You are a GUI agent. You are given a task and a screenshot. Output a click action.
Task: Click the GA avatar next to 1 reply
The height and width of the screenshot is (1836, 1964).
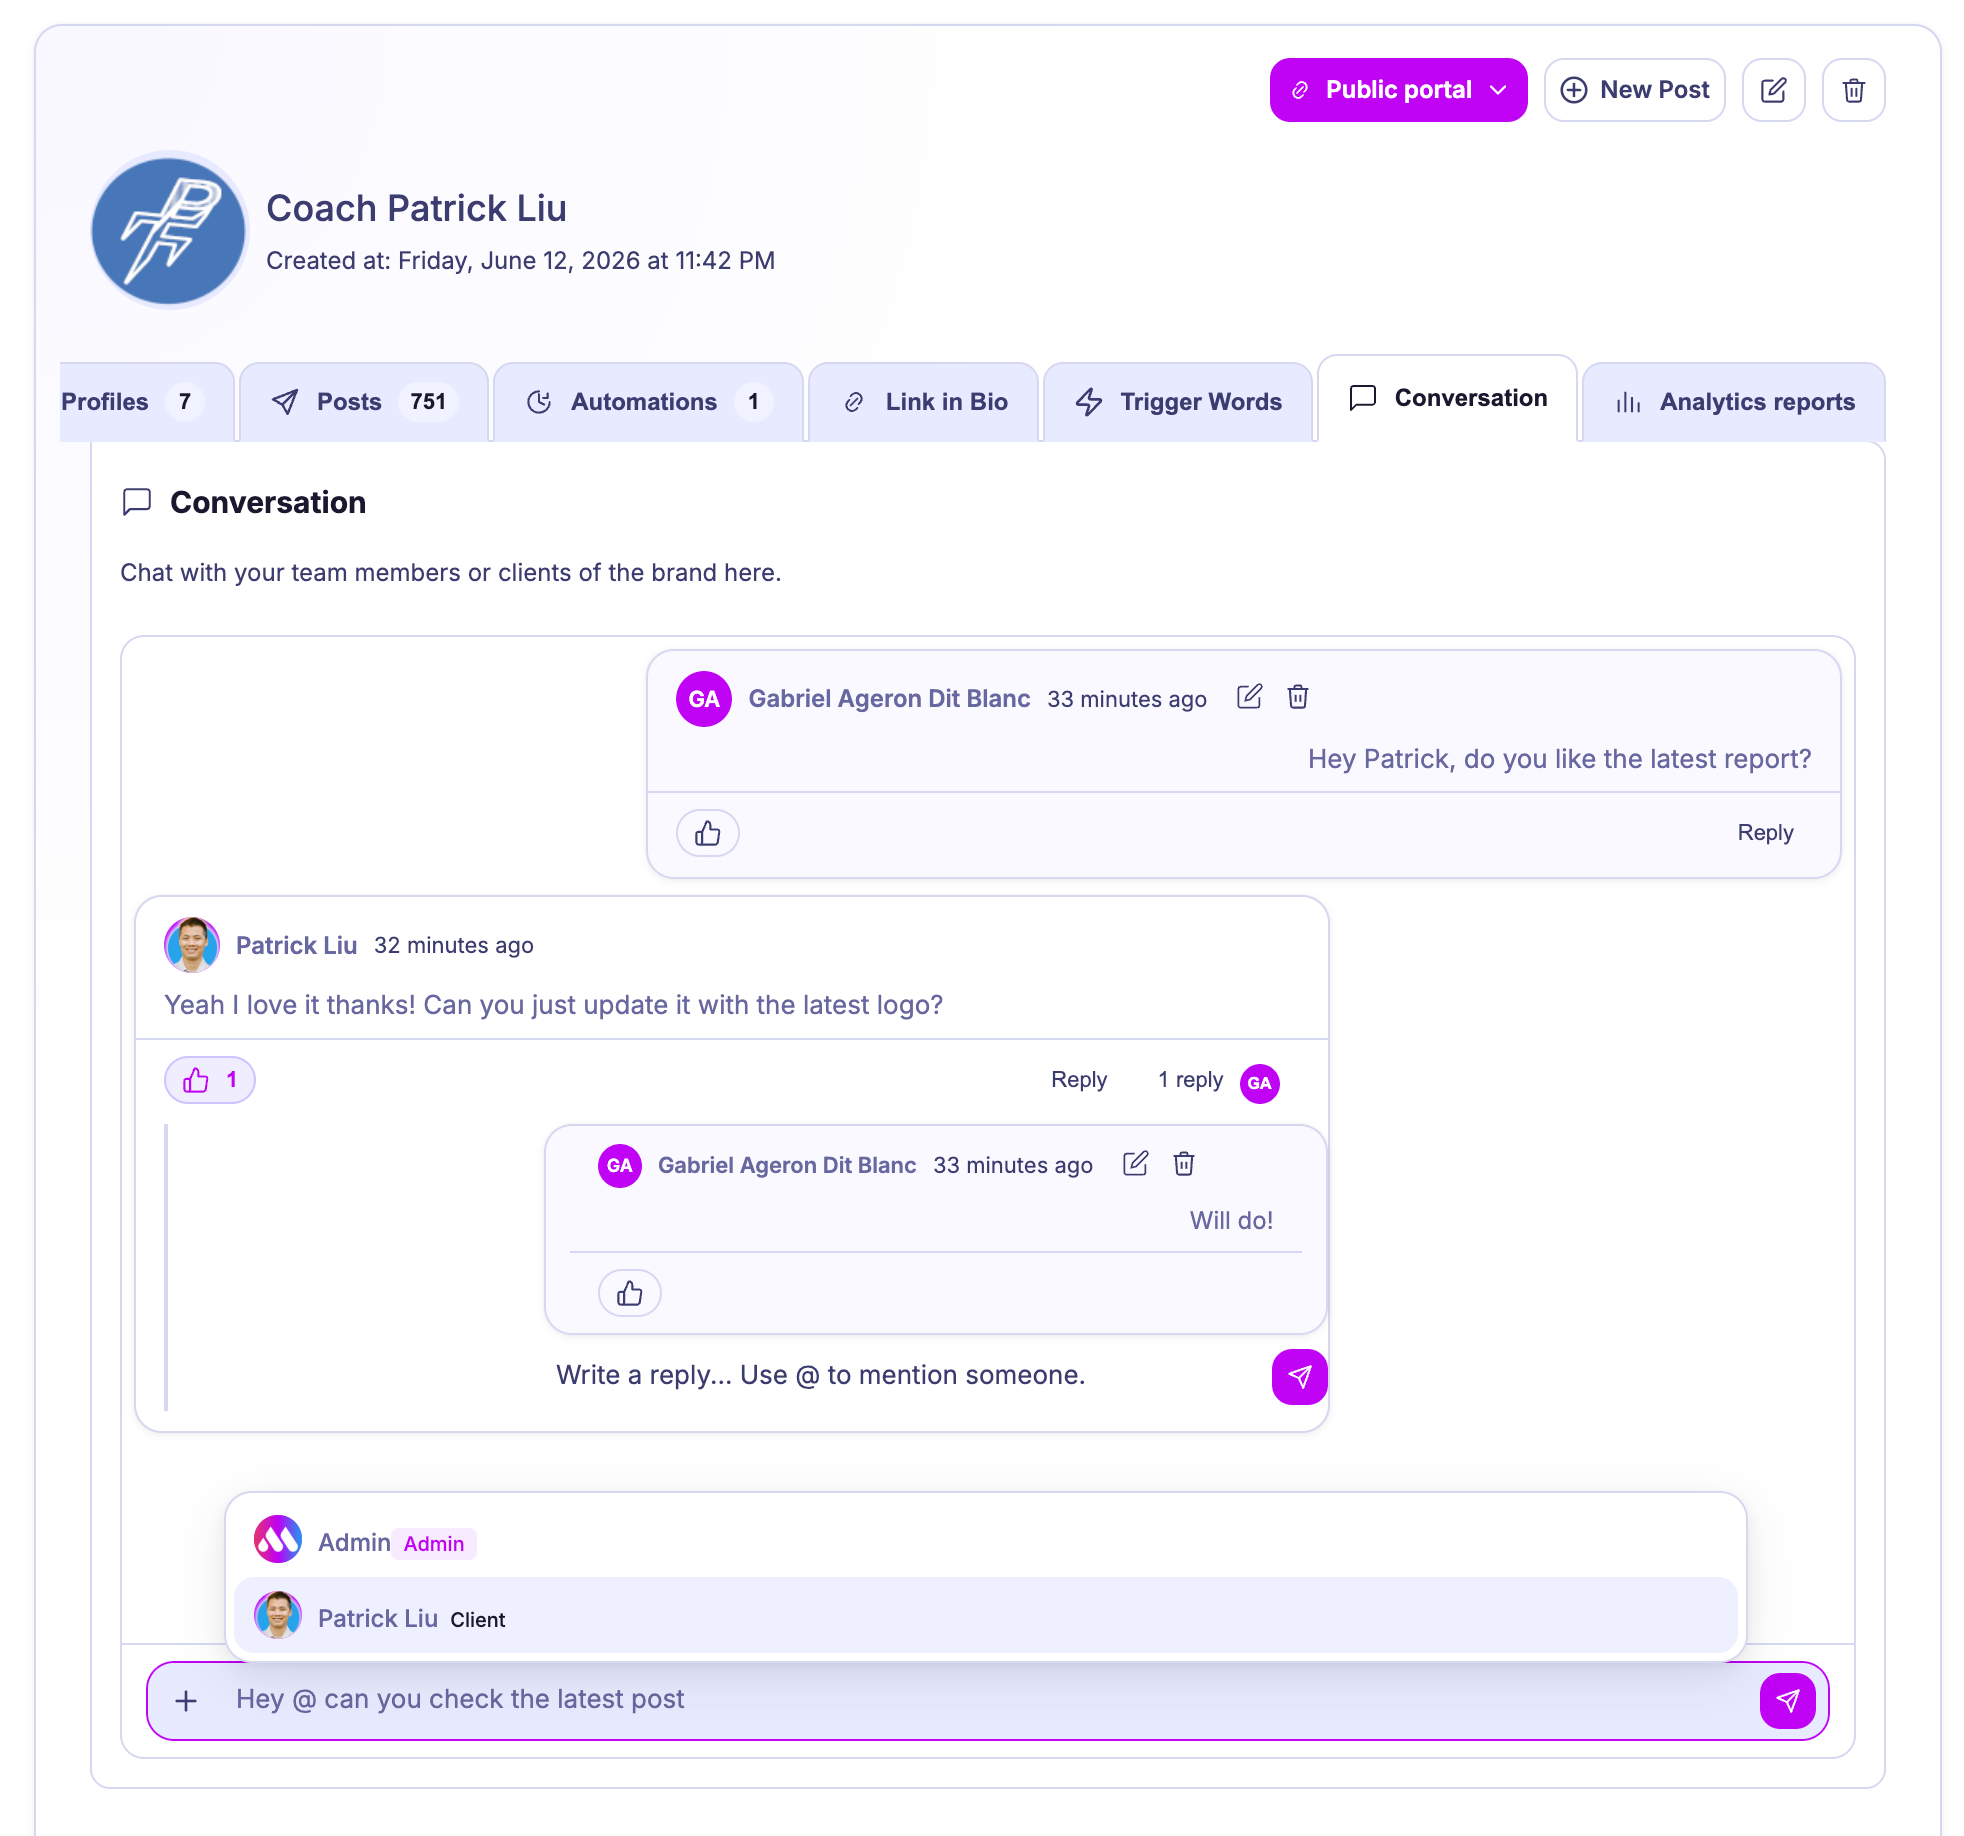point(1260,1083)
